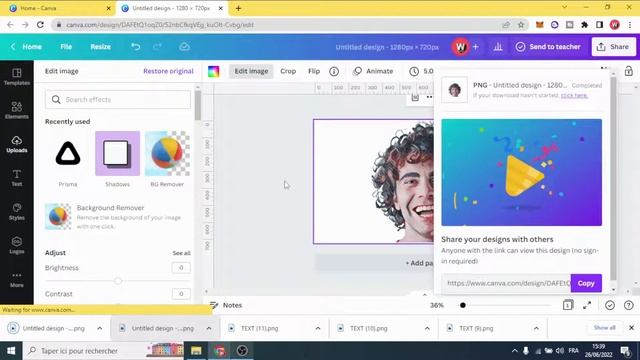Image resolution: width=640 pixels, height=360 pixels.
Task: Open the Templates sidebar panel
Action: 17,77
